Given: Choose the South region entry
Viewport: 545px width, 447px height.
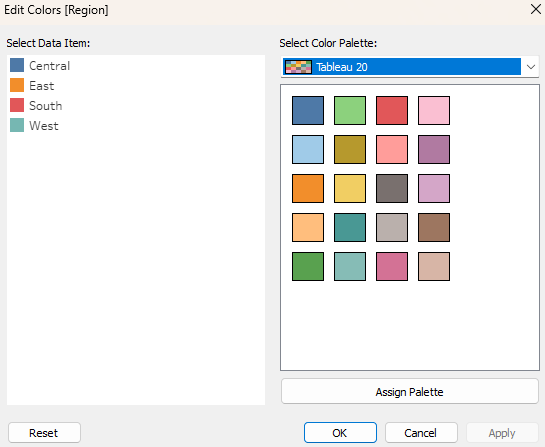Looking at the screenshot, I should 36,105.
